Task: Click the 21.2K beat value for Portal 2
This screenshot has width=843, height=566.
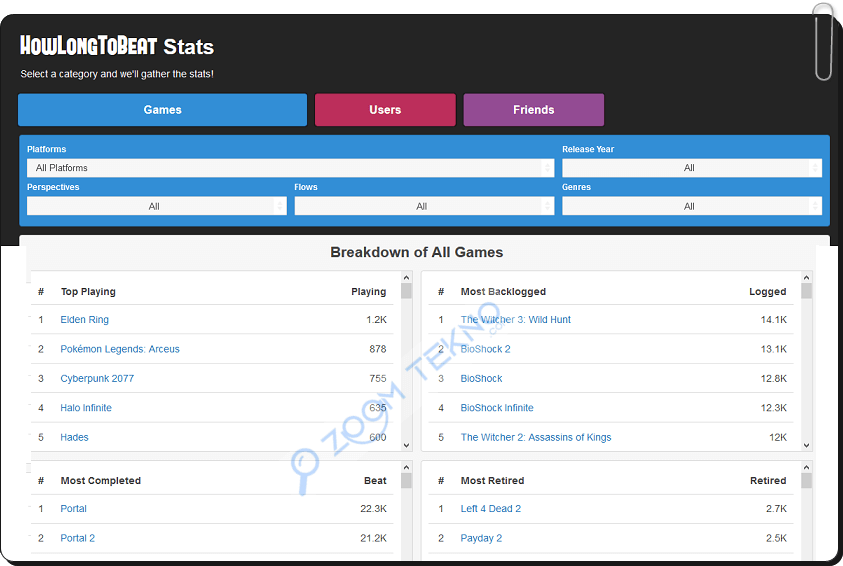Action: pos(374,538)
